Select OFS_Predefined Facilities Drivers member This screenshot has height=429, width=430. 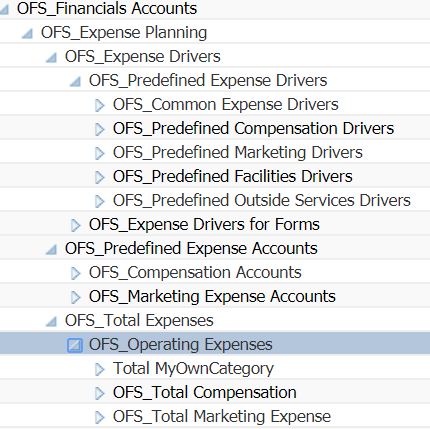pyautogui.click(x=233, y=176)
